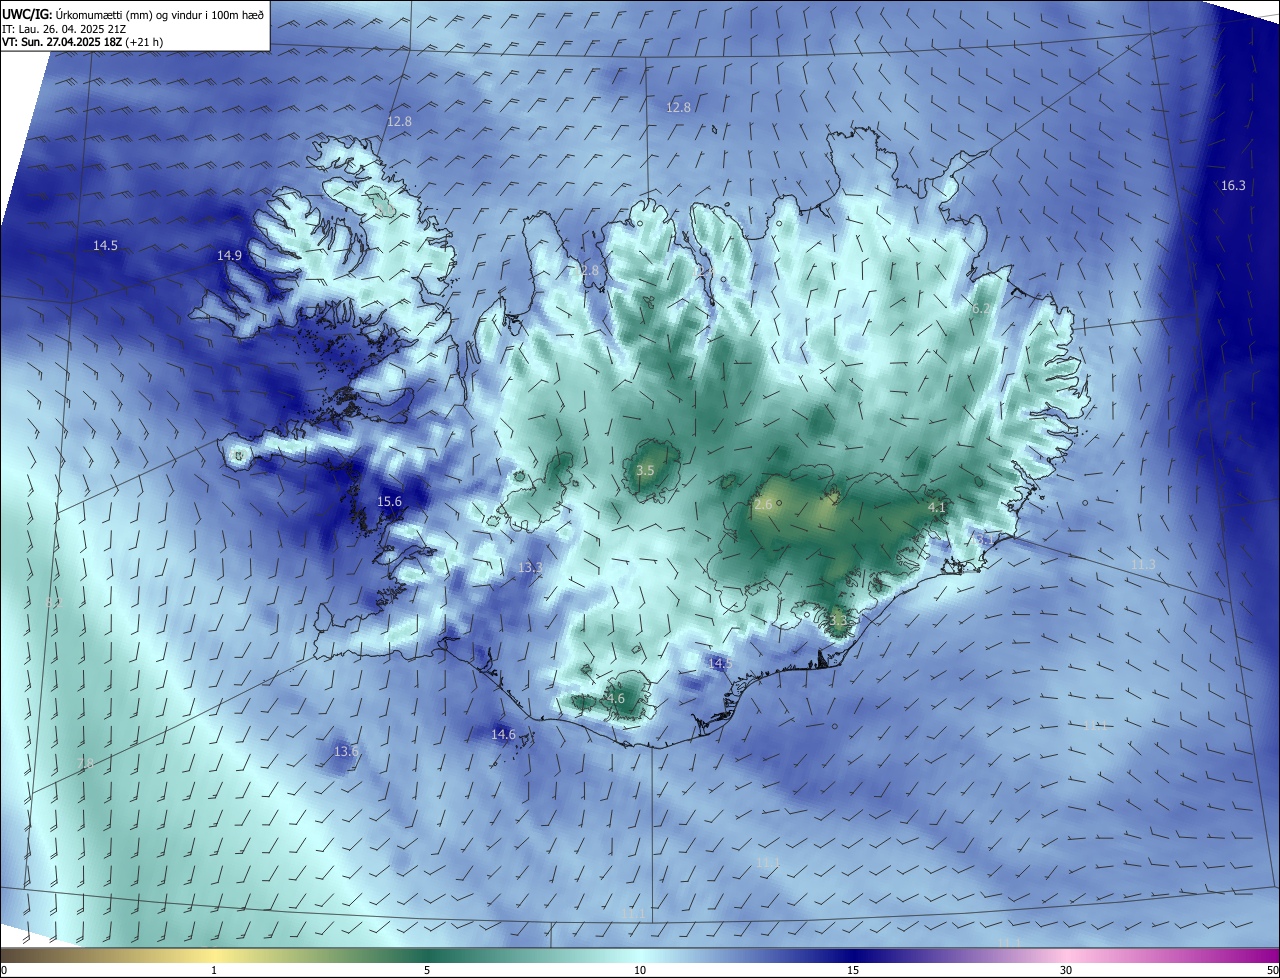Screen dimensions: 1280x978
Task: Pick the 7.8 value label
Action: [x=85, y=763]
